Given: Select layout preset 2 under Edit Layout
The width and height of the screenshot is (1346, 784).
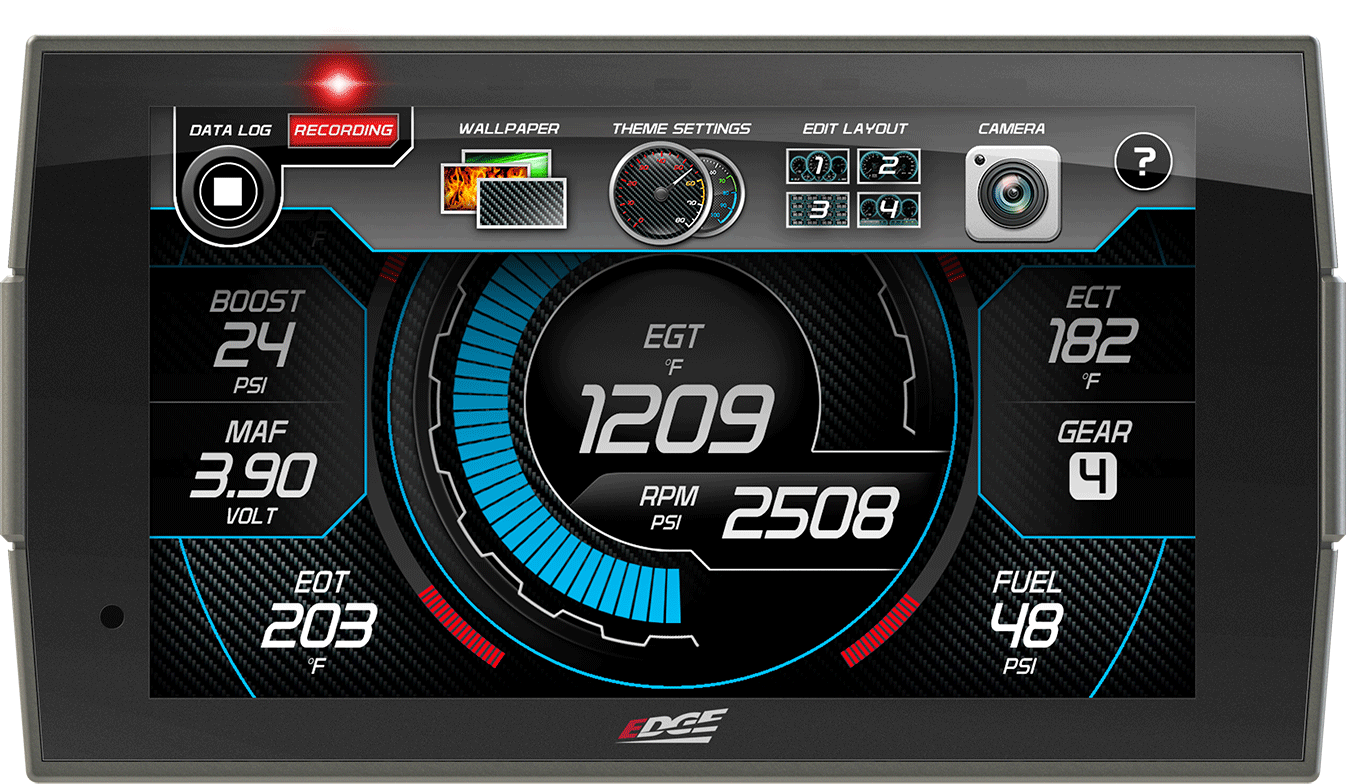Looking at the screenshot, I should pos(888,168).
